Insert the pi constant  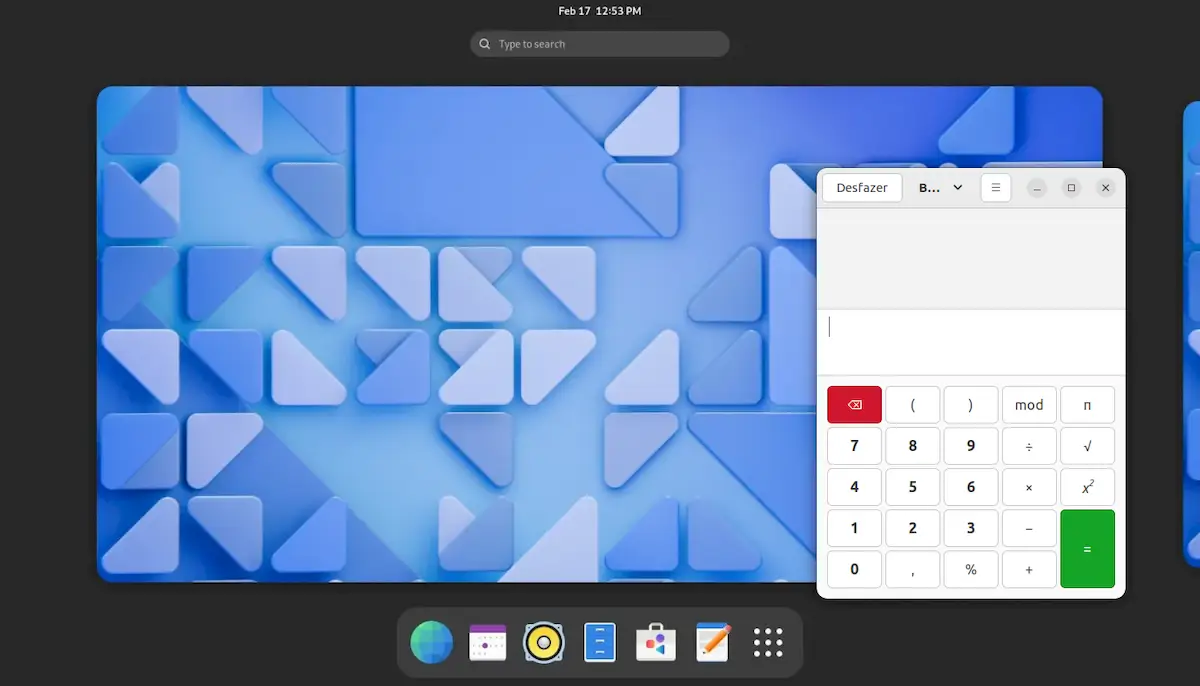coord(1087,405)
